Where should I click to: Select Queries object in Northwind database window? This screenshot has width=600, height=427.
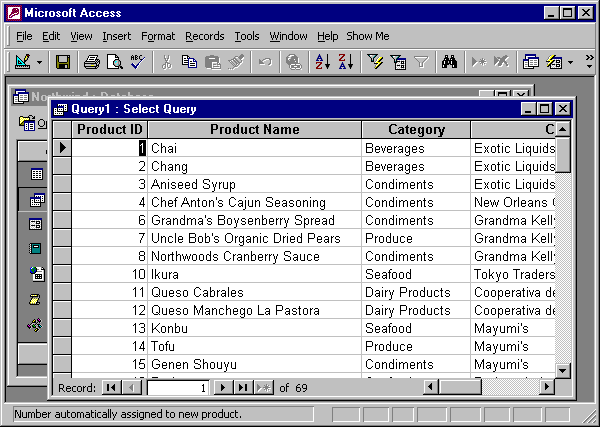pos(37,199)
